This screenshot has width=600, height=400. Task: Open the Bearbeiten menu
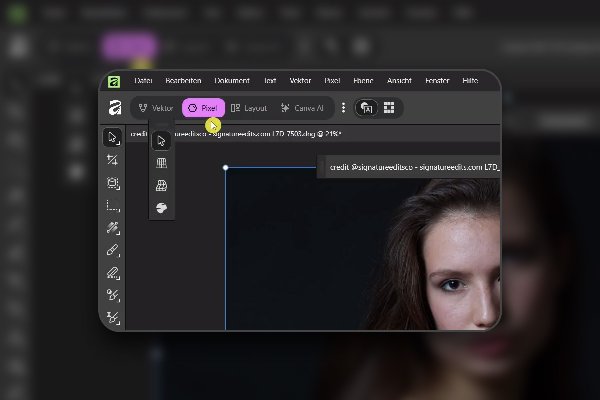click(183, 80)
